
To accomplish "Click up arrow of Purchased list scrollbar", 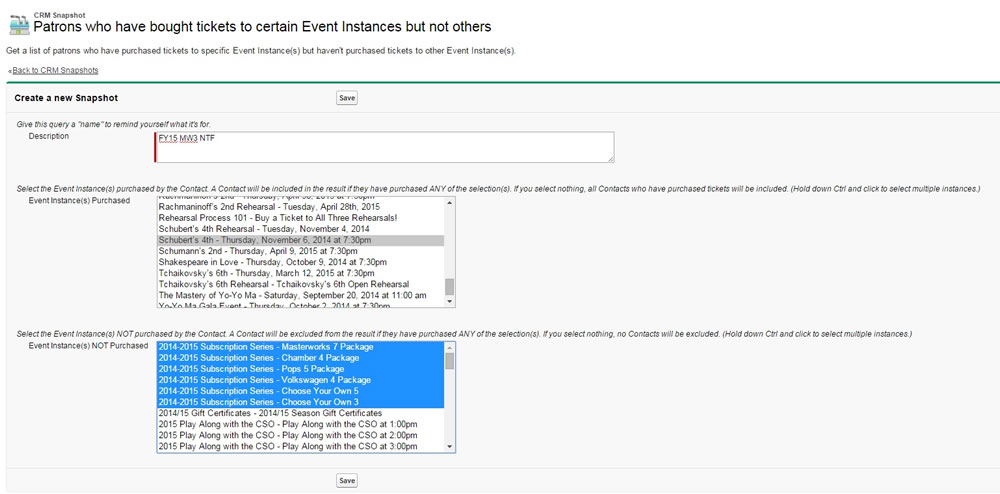I will click(x=450, y=202).
